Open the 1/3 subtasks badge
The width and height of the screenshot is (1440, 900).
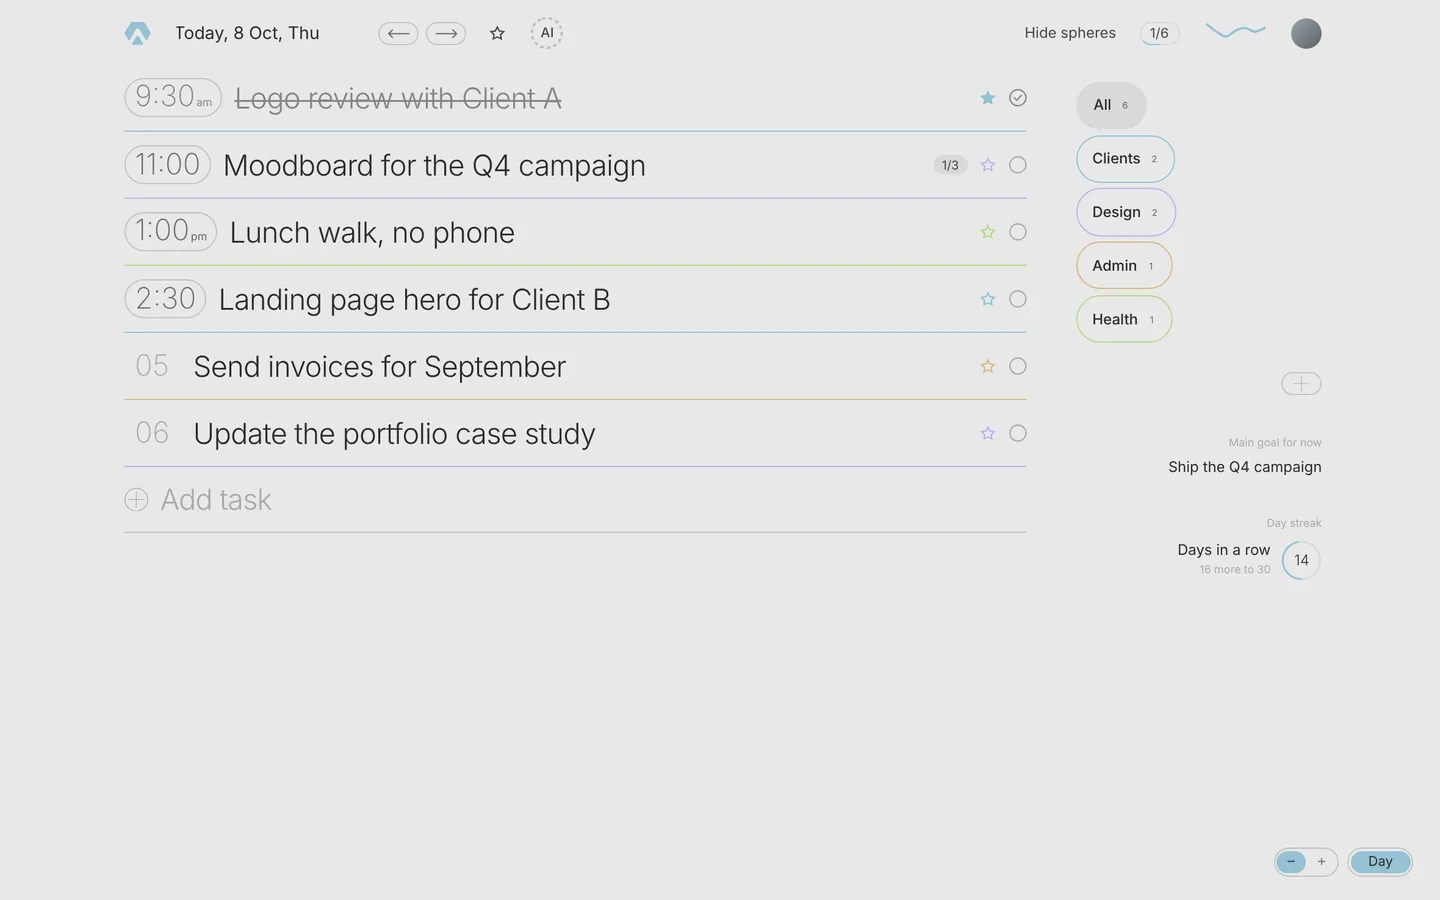coord(950,165)
